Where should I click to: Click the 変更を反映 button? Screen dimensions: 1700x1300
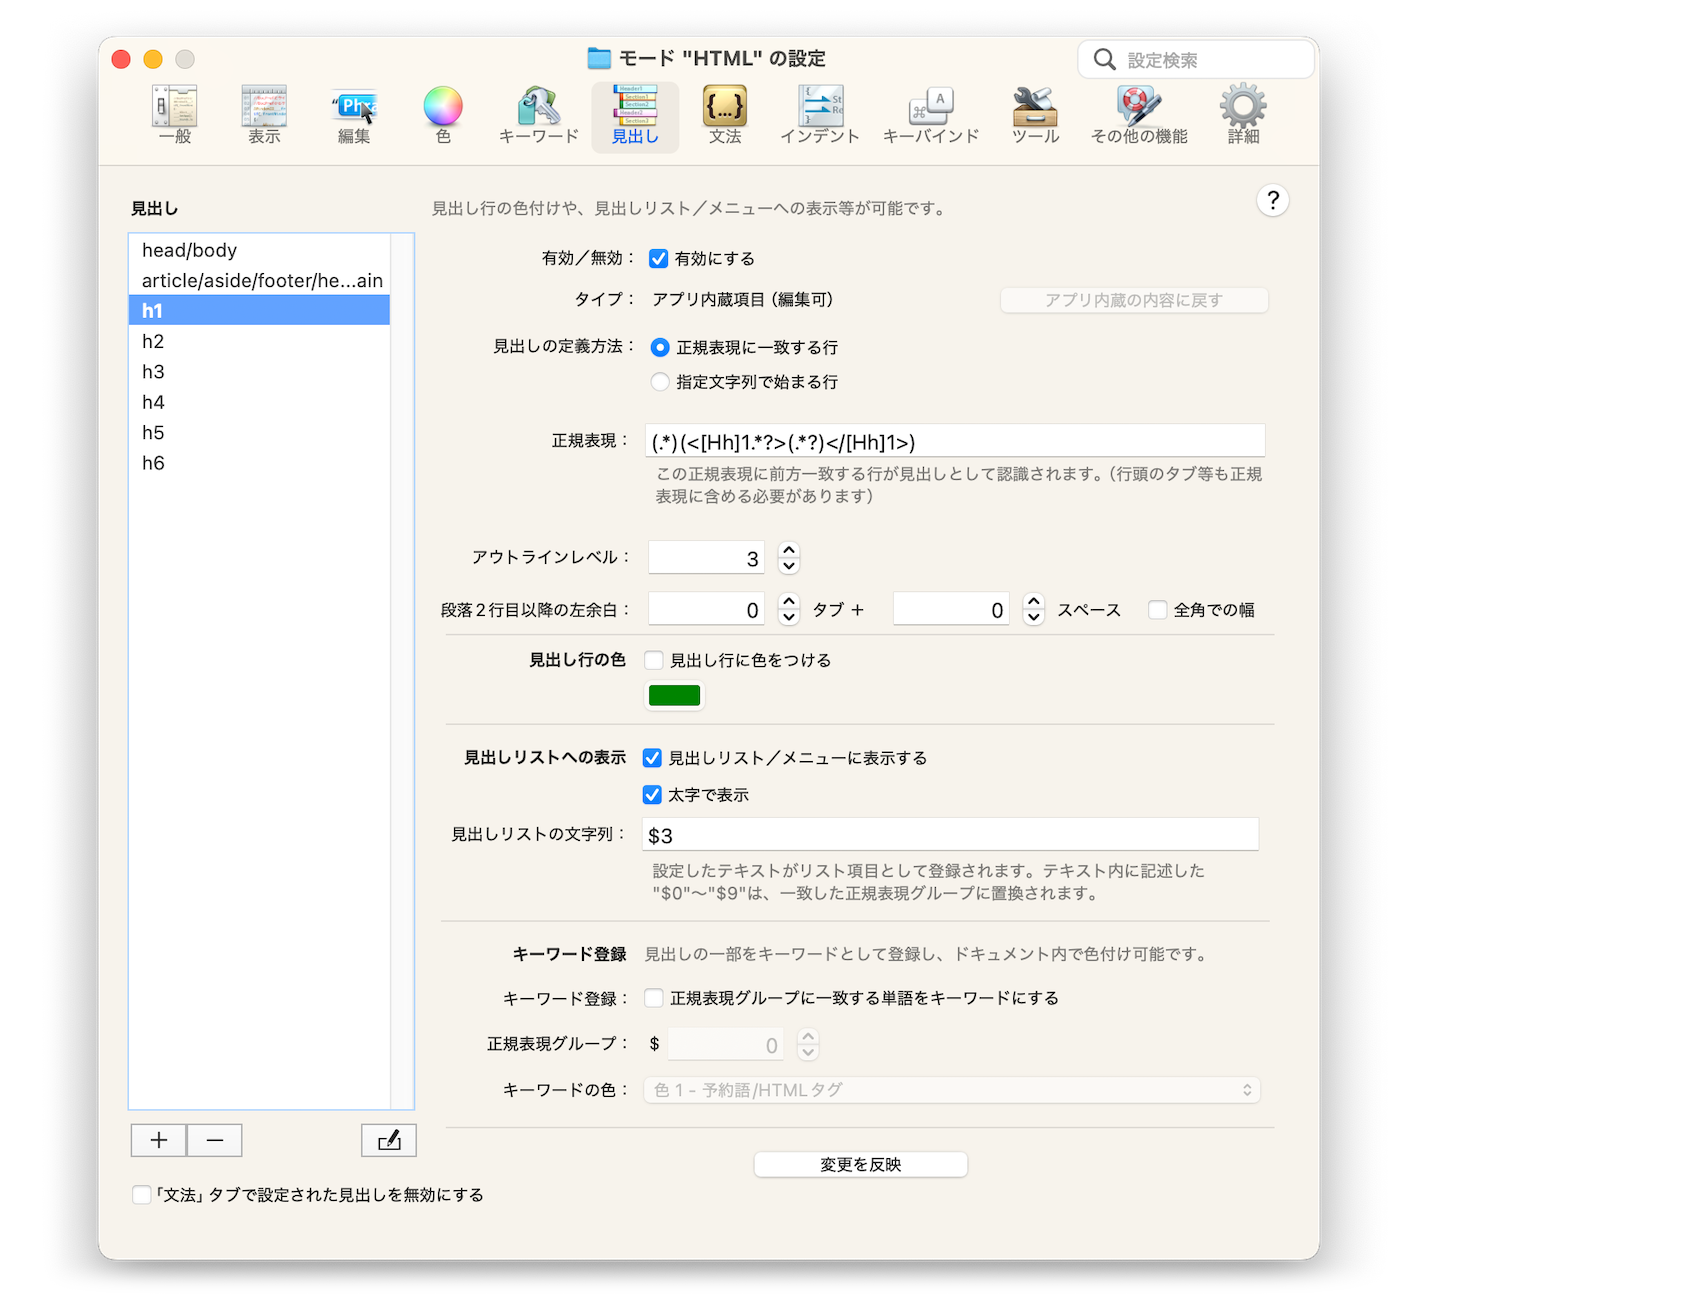point(860,1165)
